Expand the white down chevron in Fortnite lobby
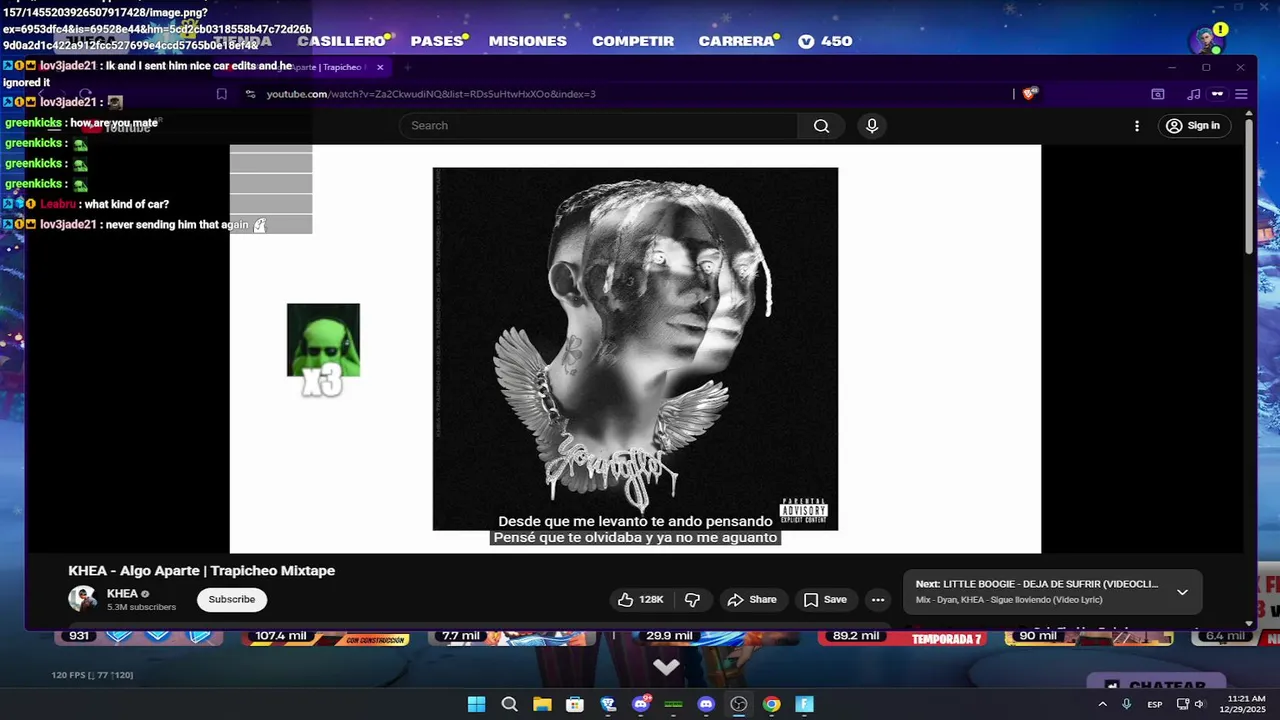 (x=666, y=666)
